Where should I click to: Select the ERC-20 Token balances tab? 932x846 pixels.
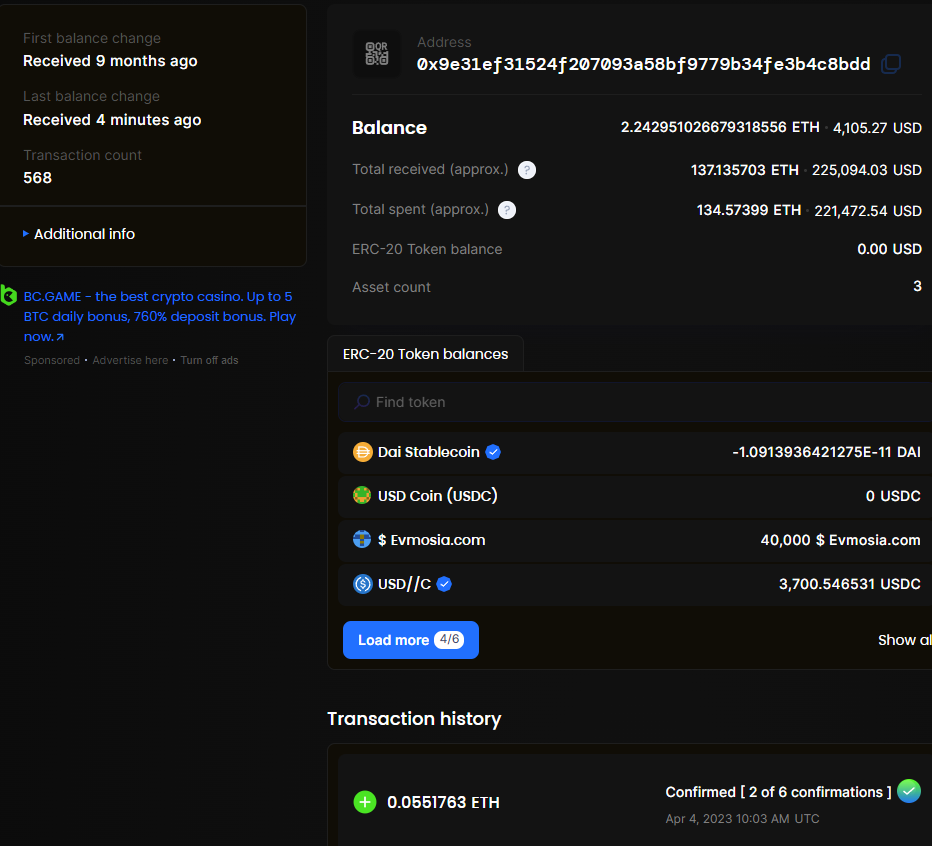425,354
